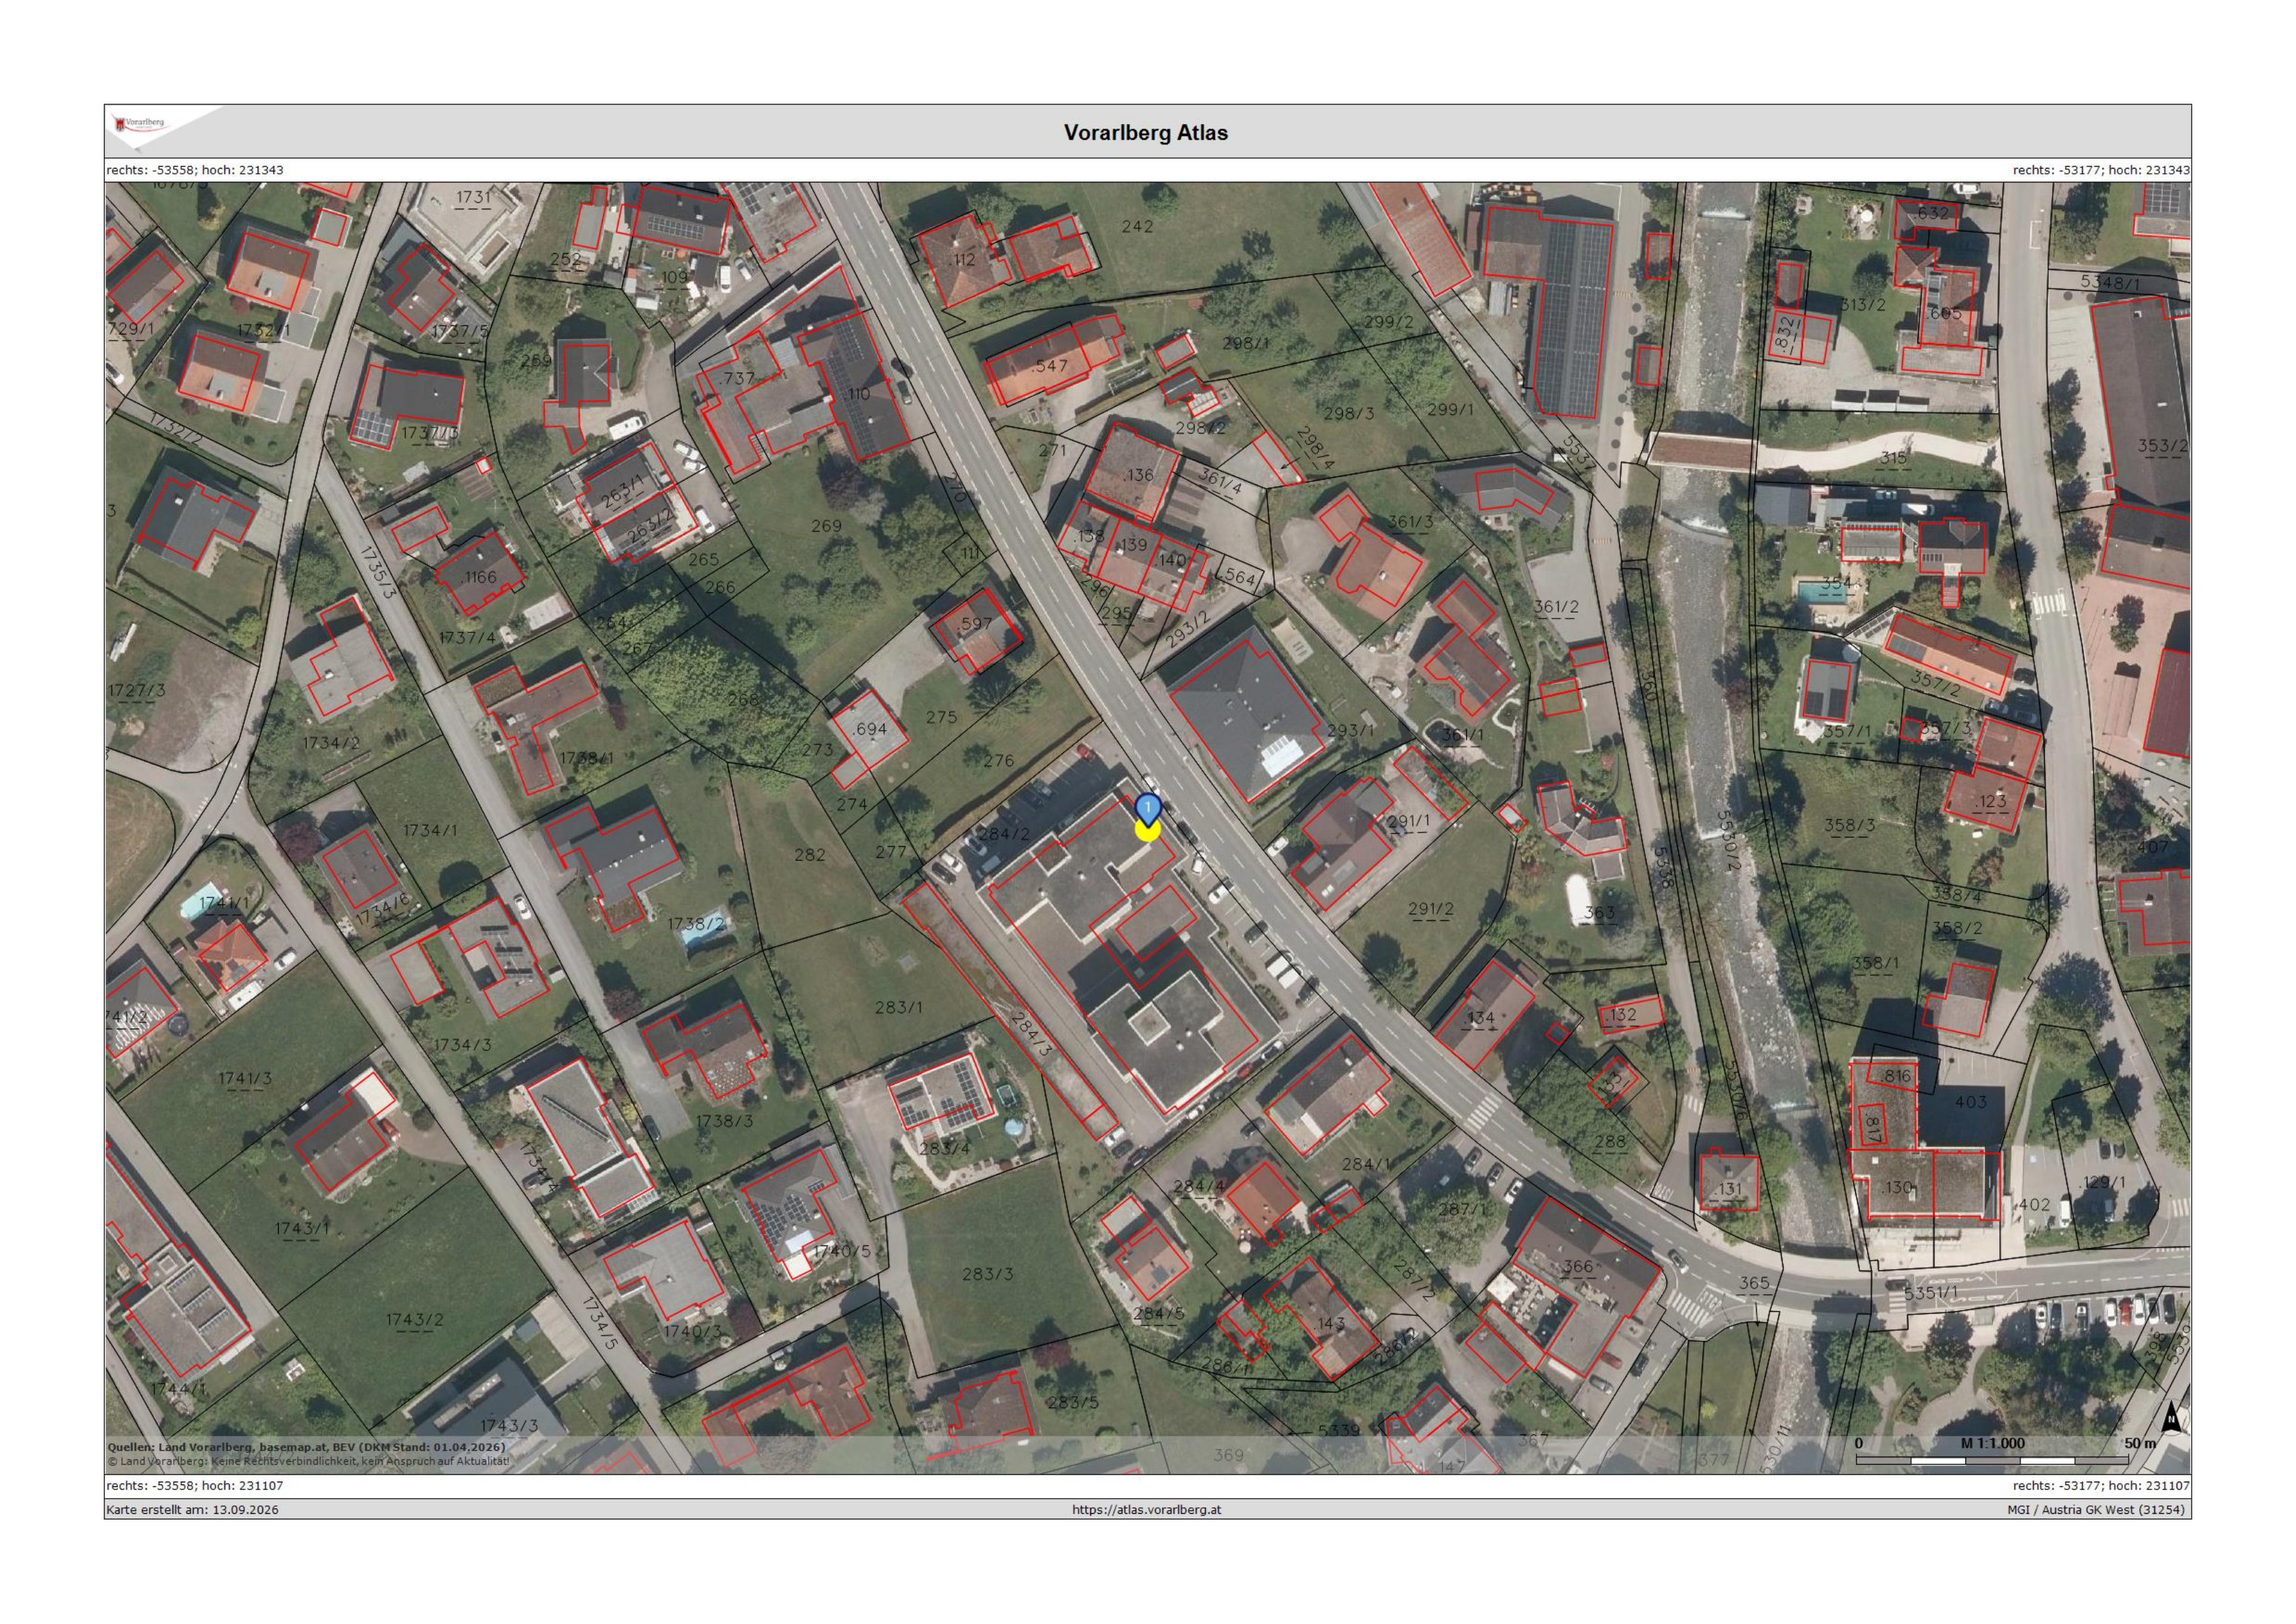
Task: Click building label .737
Action: pos(737,378)
